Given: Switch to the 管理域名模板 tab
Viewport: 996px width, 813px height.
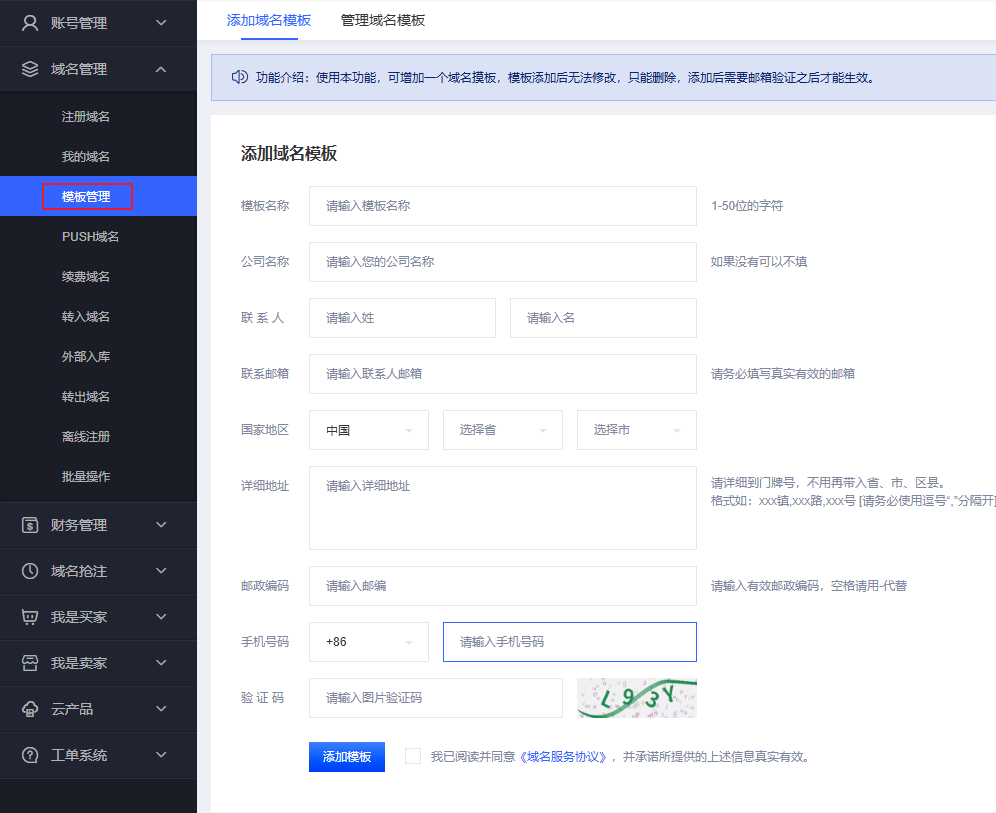Looking at the screenshot, I should point(383,20).
